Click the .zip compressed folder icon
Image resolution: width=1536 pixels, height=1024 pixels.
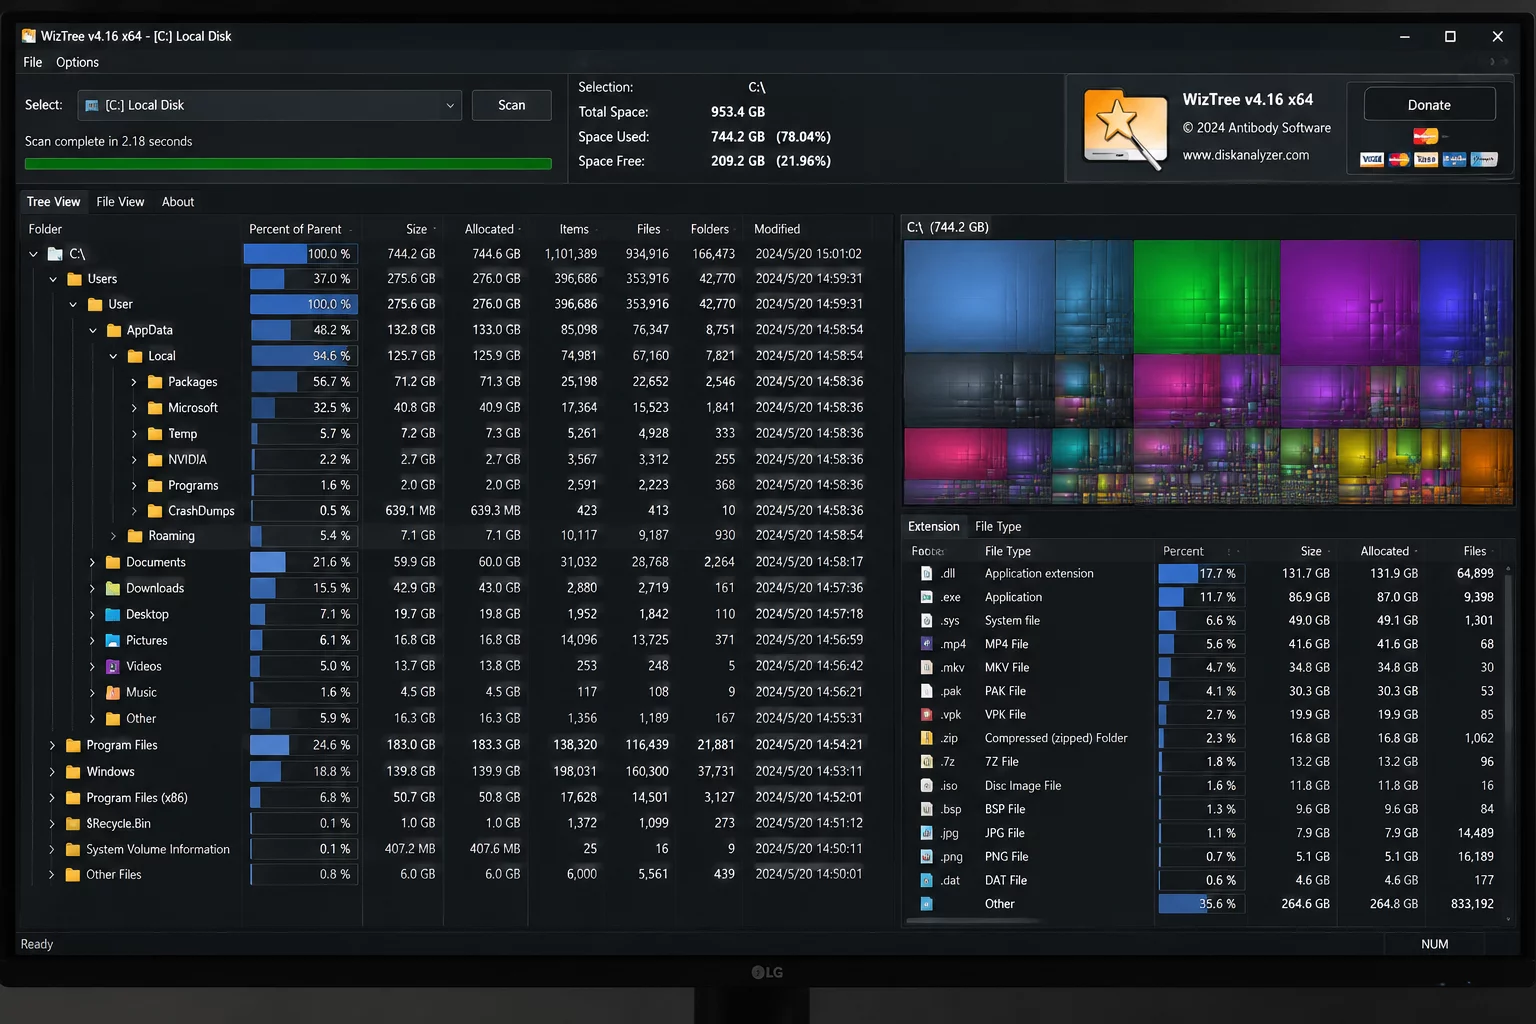click(x=927, y=738)
